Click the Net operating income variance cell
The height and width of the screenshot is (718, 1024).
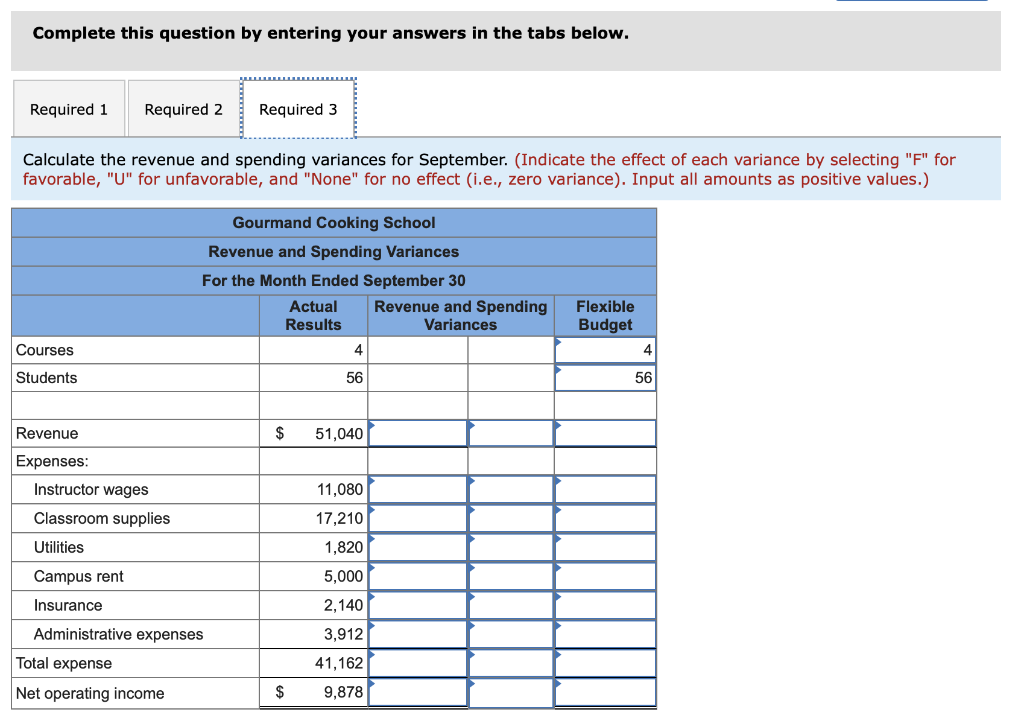point(418,692)
